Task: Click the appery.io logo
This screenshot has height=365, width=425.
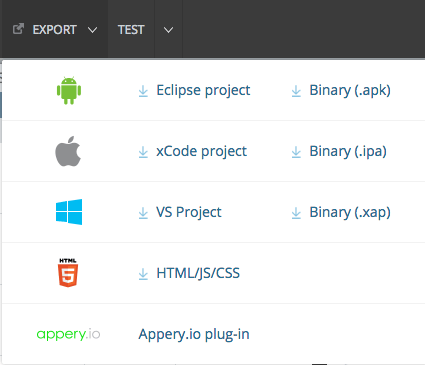Action: (x=68, y=334)
